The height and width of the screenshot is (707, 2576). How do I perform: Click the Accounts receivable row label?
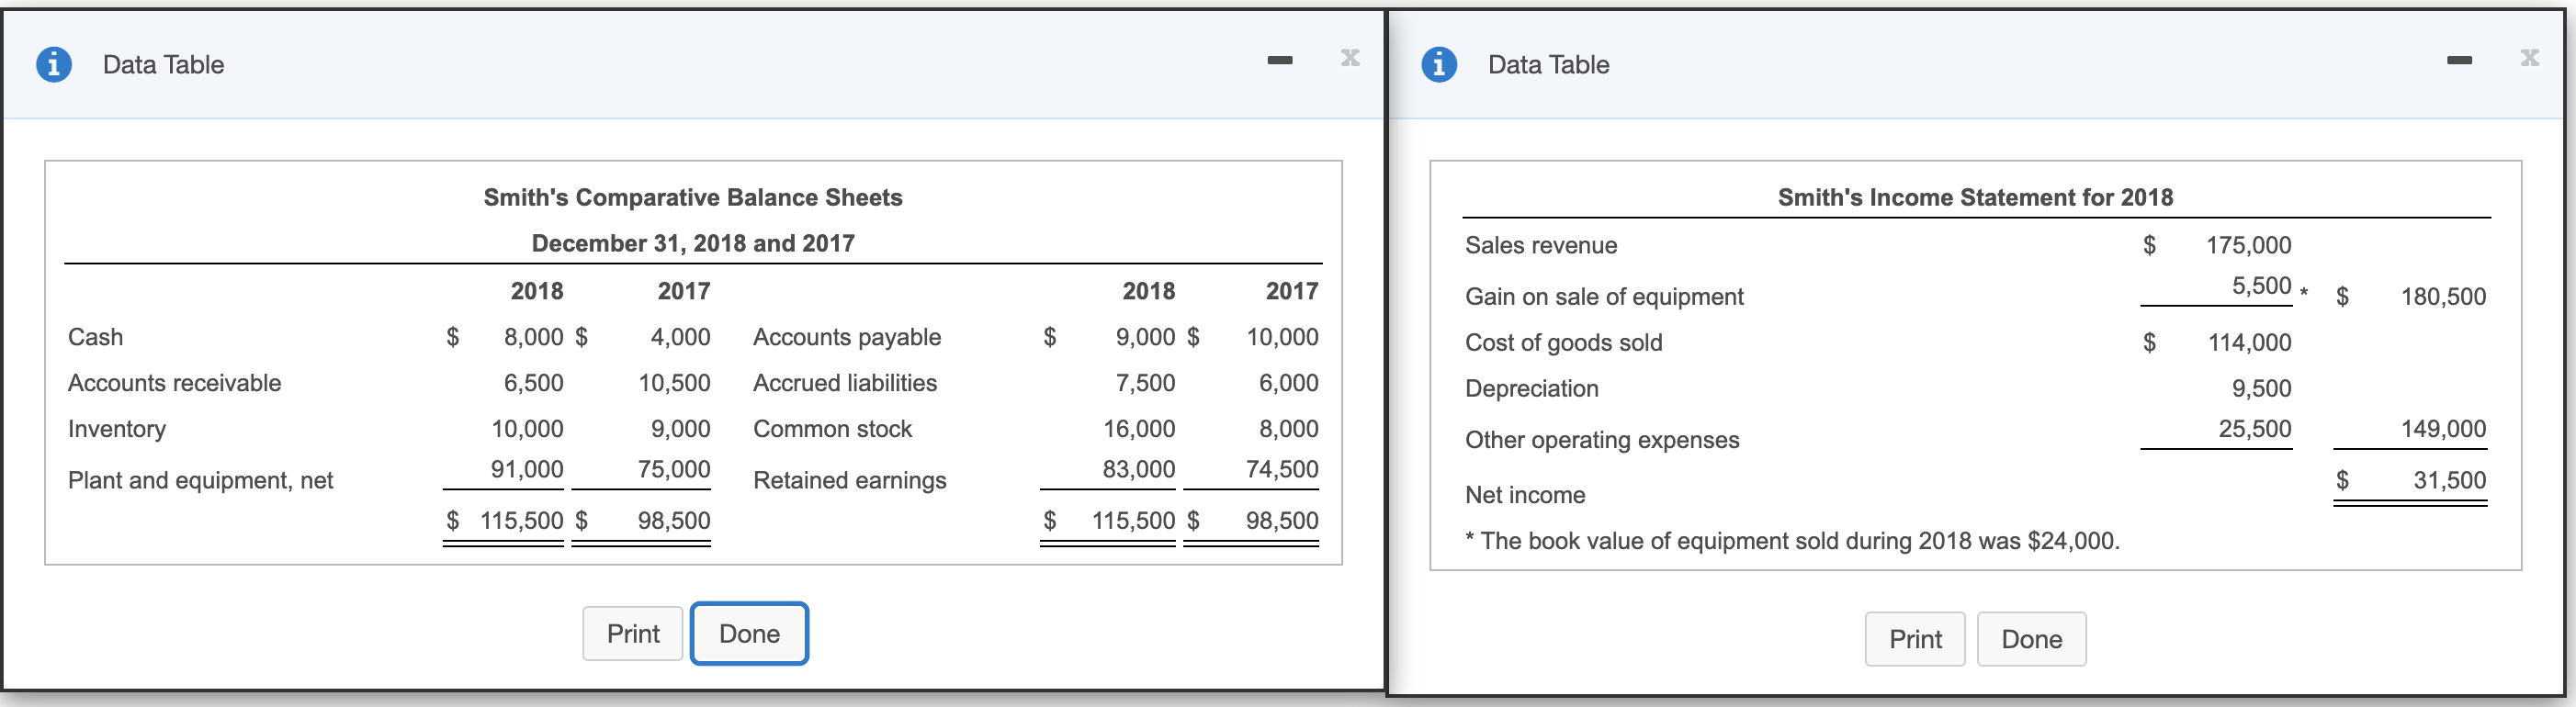click(174, 383)
